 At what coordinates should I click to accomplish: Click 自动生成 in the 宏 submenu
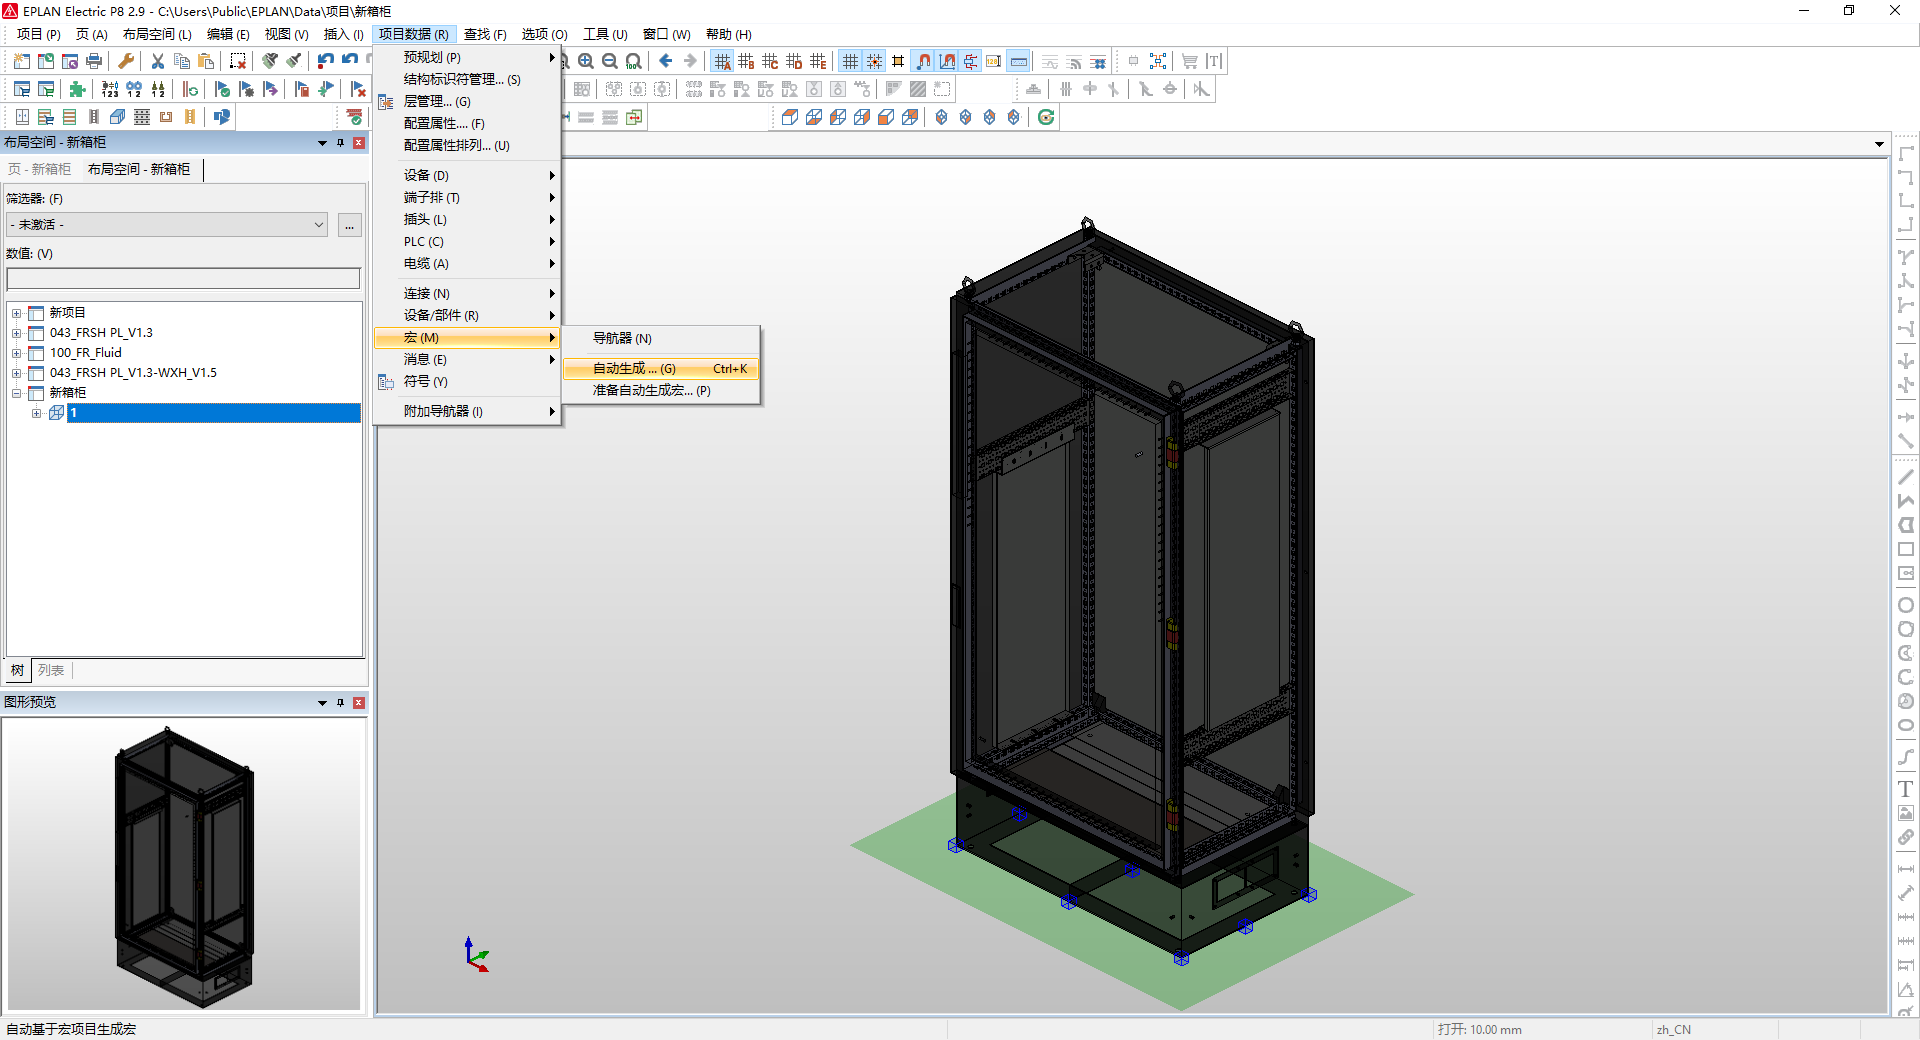633,368
